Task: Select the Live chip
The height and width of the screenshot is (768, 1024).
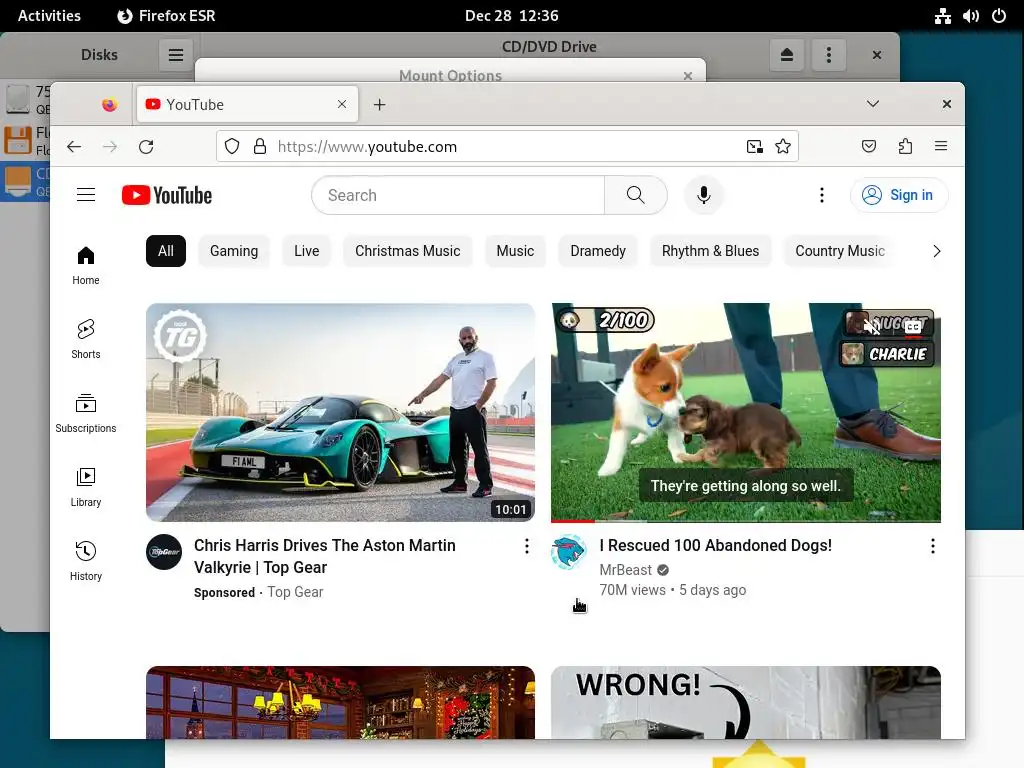Action: pos(306,251)
